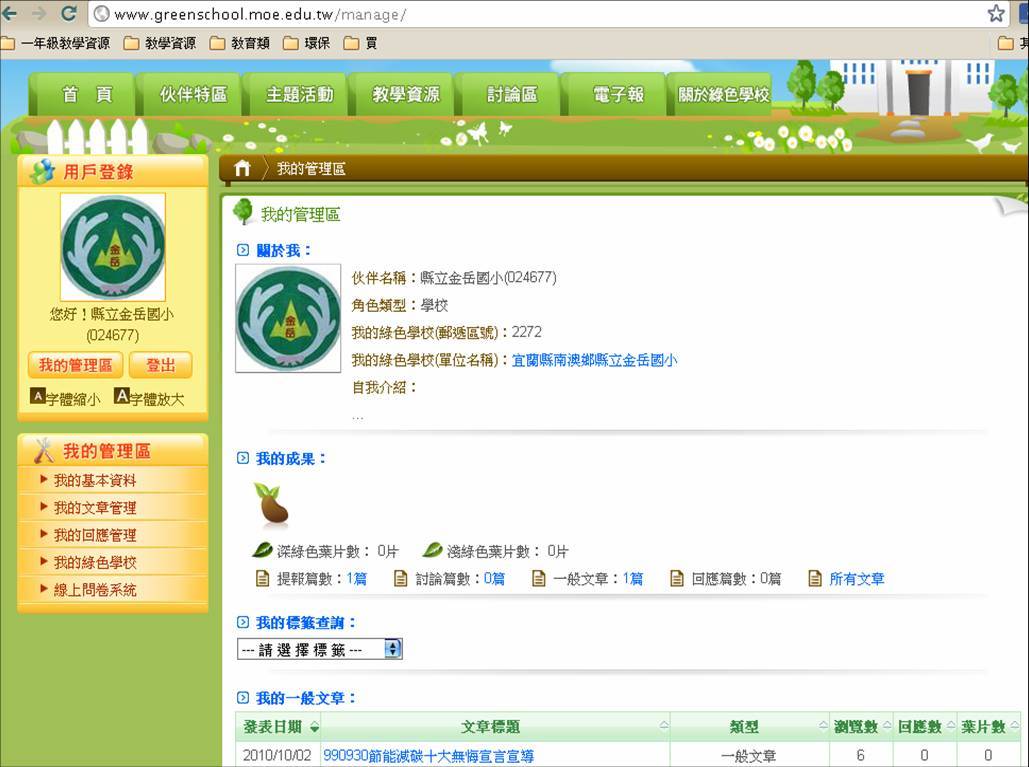
Task: Click the browser back arrow
Action: click(x=10, y=14)
